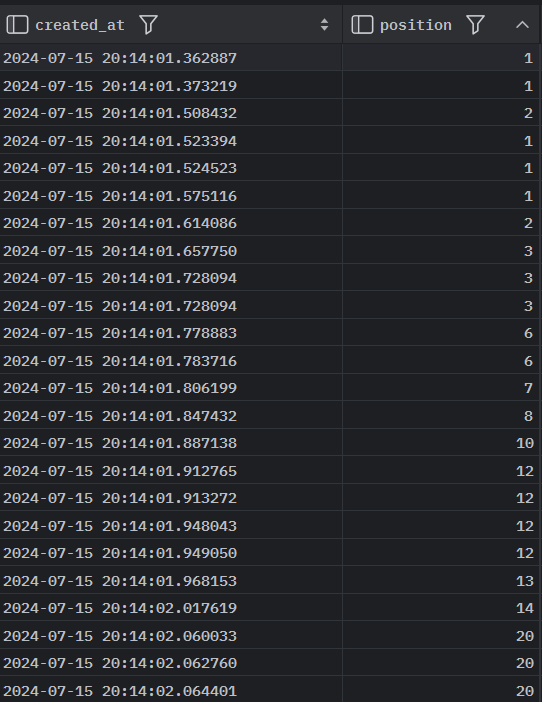Select cell 2024-07-15 20:14:02.060033
This screenshot has height=702, width=542.
171,636
